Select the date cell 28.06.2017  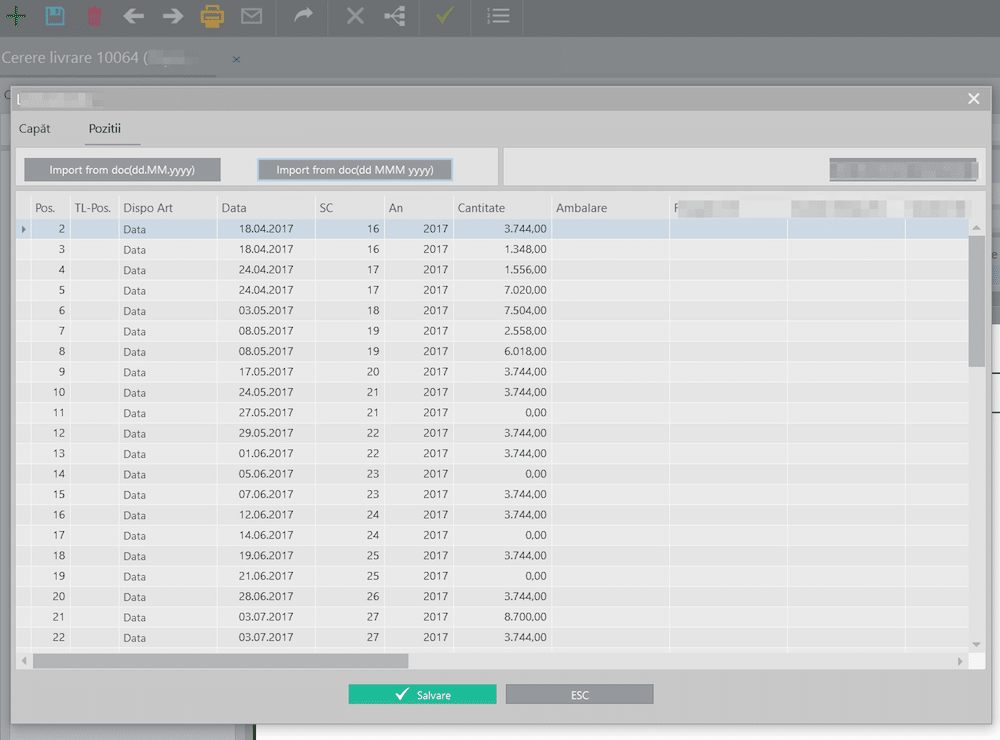pyautogui.click(x=267, y=596)
